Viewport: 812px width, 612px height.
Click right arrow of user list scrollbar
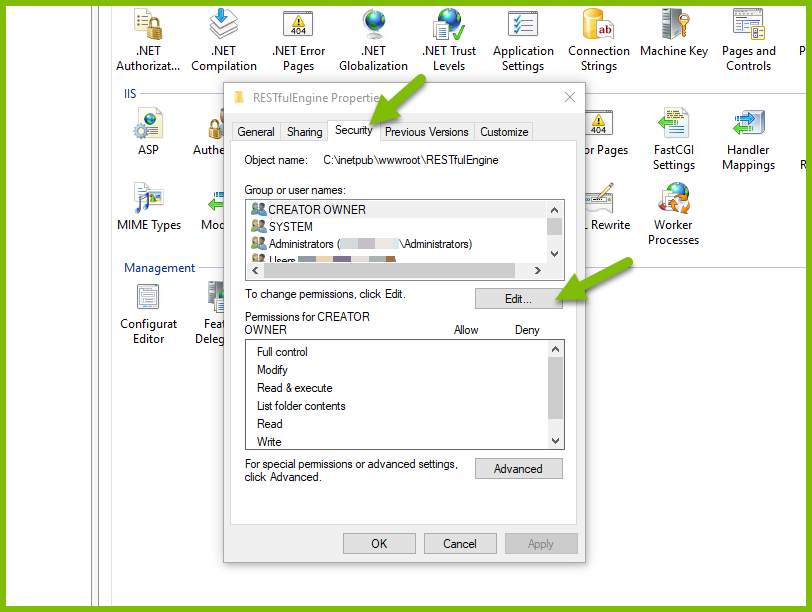click(538, 270)
